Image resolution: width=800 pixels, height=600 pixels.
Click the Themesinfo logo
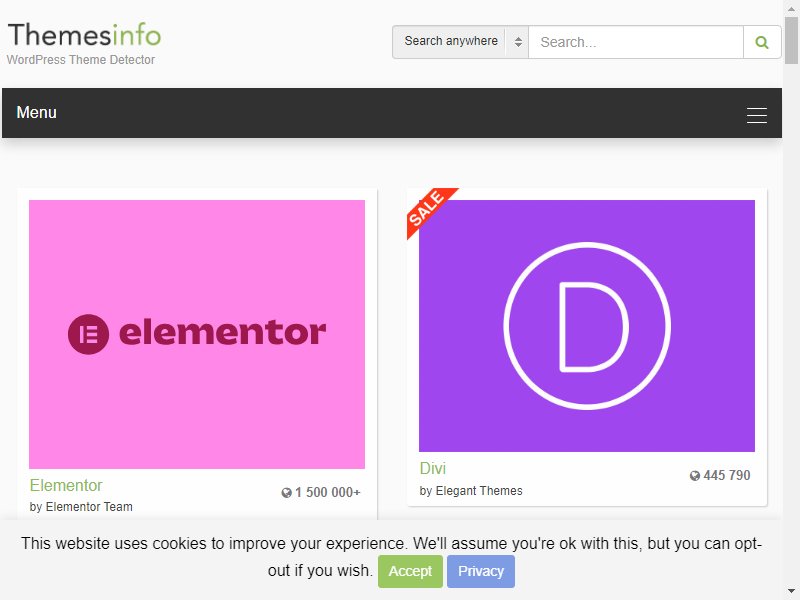coord(84,35)
